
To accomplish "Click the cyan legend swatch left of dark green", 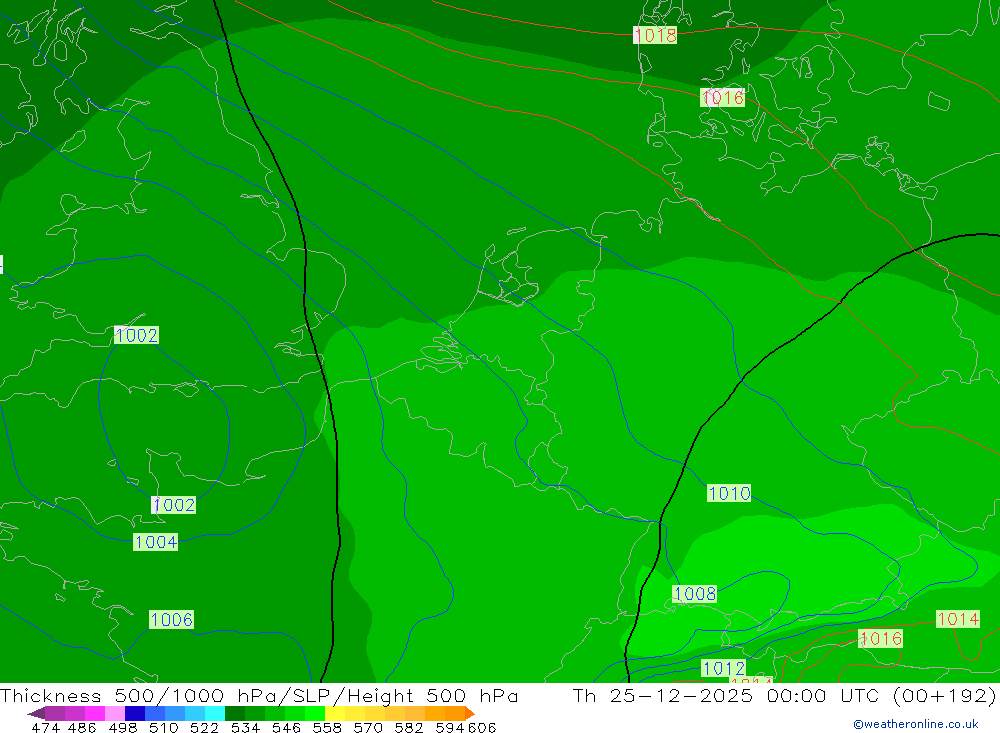I will [x=215, y=713].
